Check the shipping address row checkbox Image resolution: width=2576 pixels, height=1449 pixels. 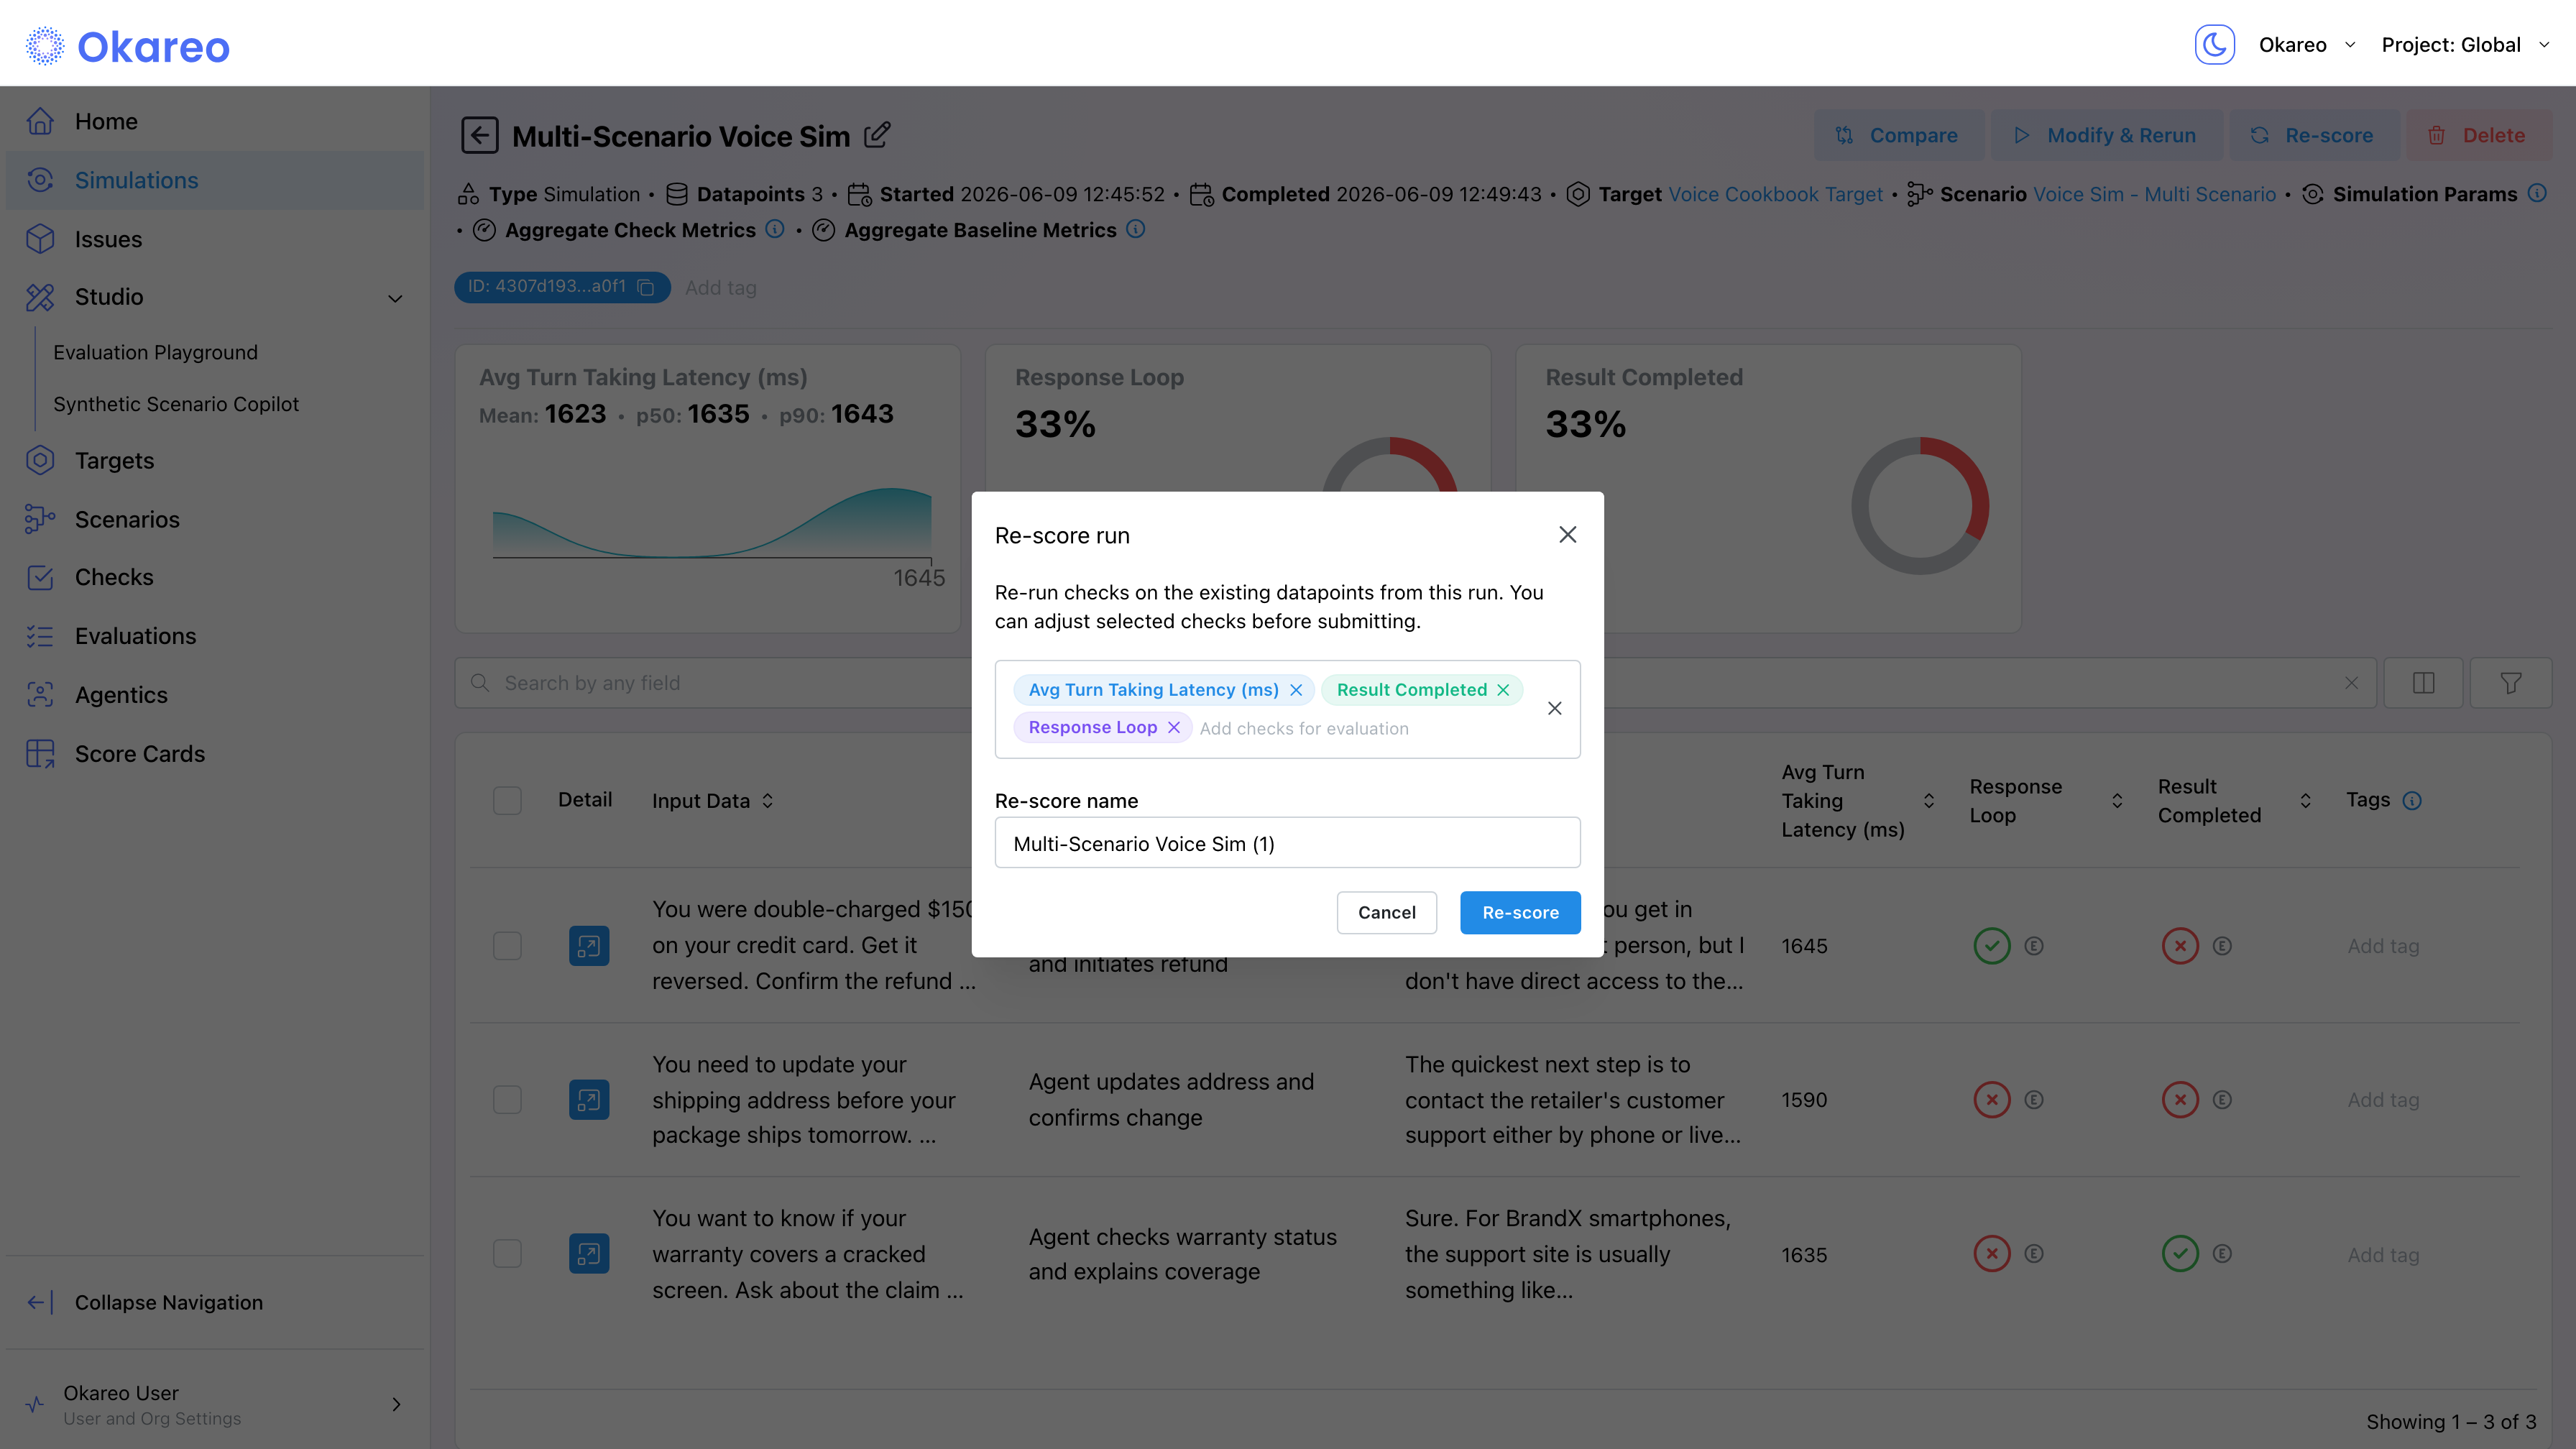507,1100
